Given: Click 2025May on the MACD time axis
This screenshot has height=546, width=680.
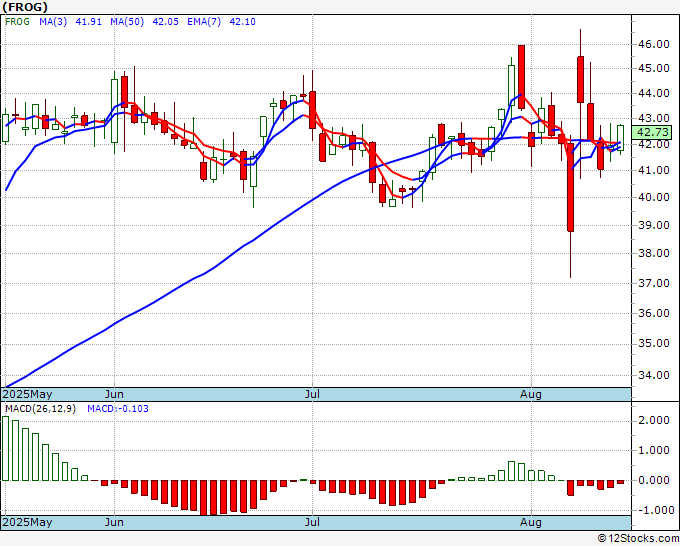Looking at the screenshot, I should pyautogui.click(x=27, y=522).
